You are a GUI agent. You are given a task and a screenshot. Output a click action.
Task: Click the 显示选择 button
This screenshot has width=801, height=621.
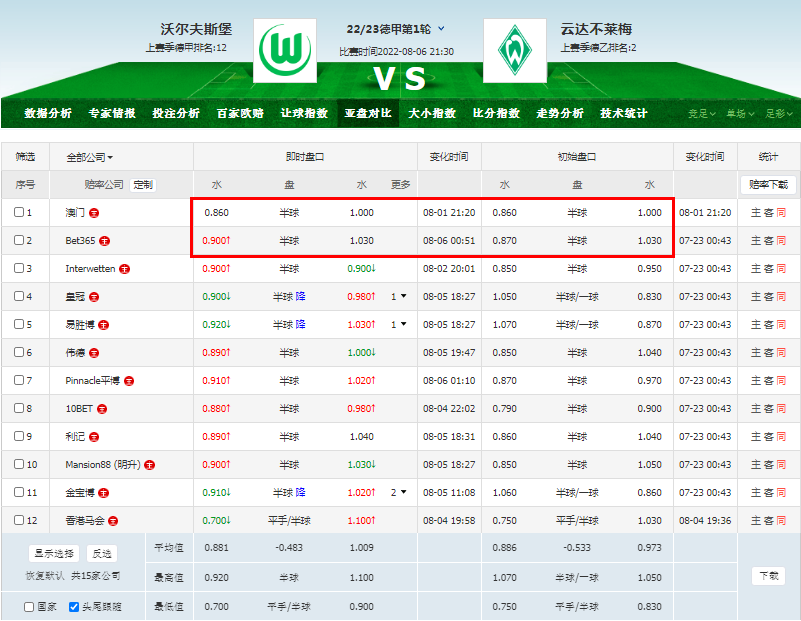pos(54,554)
